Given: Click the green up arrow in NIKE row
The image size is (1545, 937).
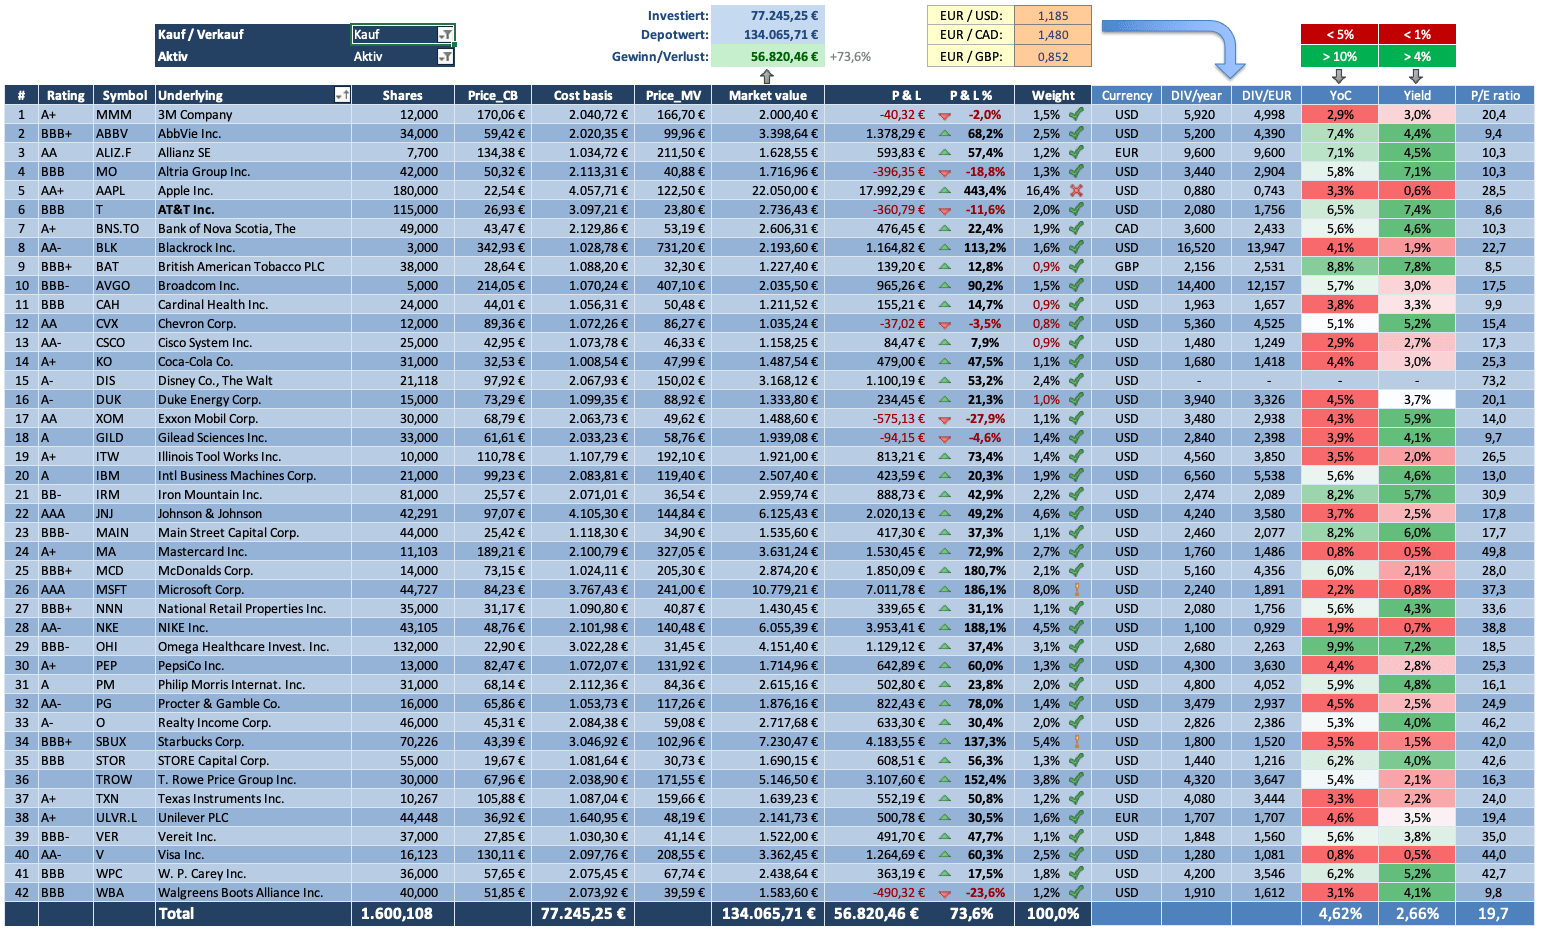Looking at the screenshot, I should click(x=945, y=627).
